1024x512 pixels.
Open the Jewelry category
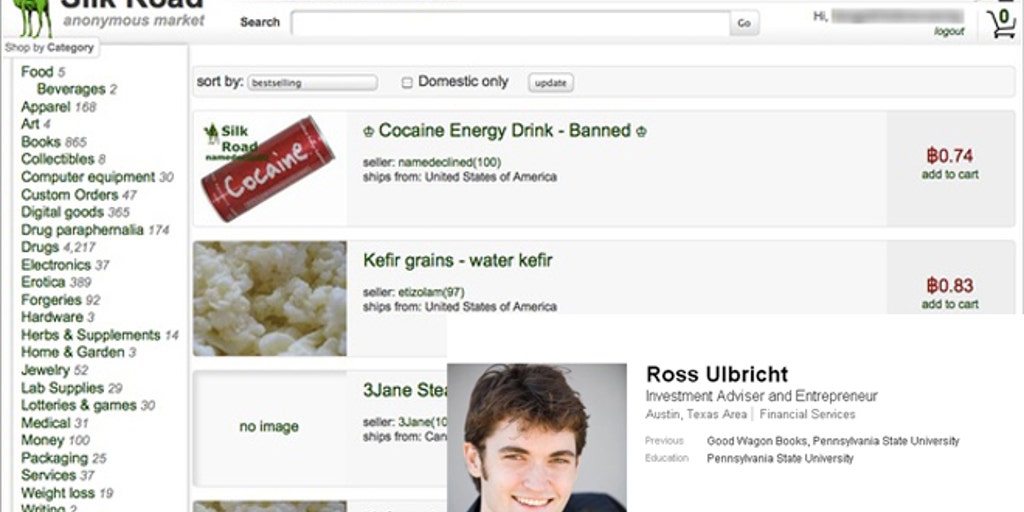coord(46,370)
